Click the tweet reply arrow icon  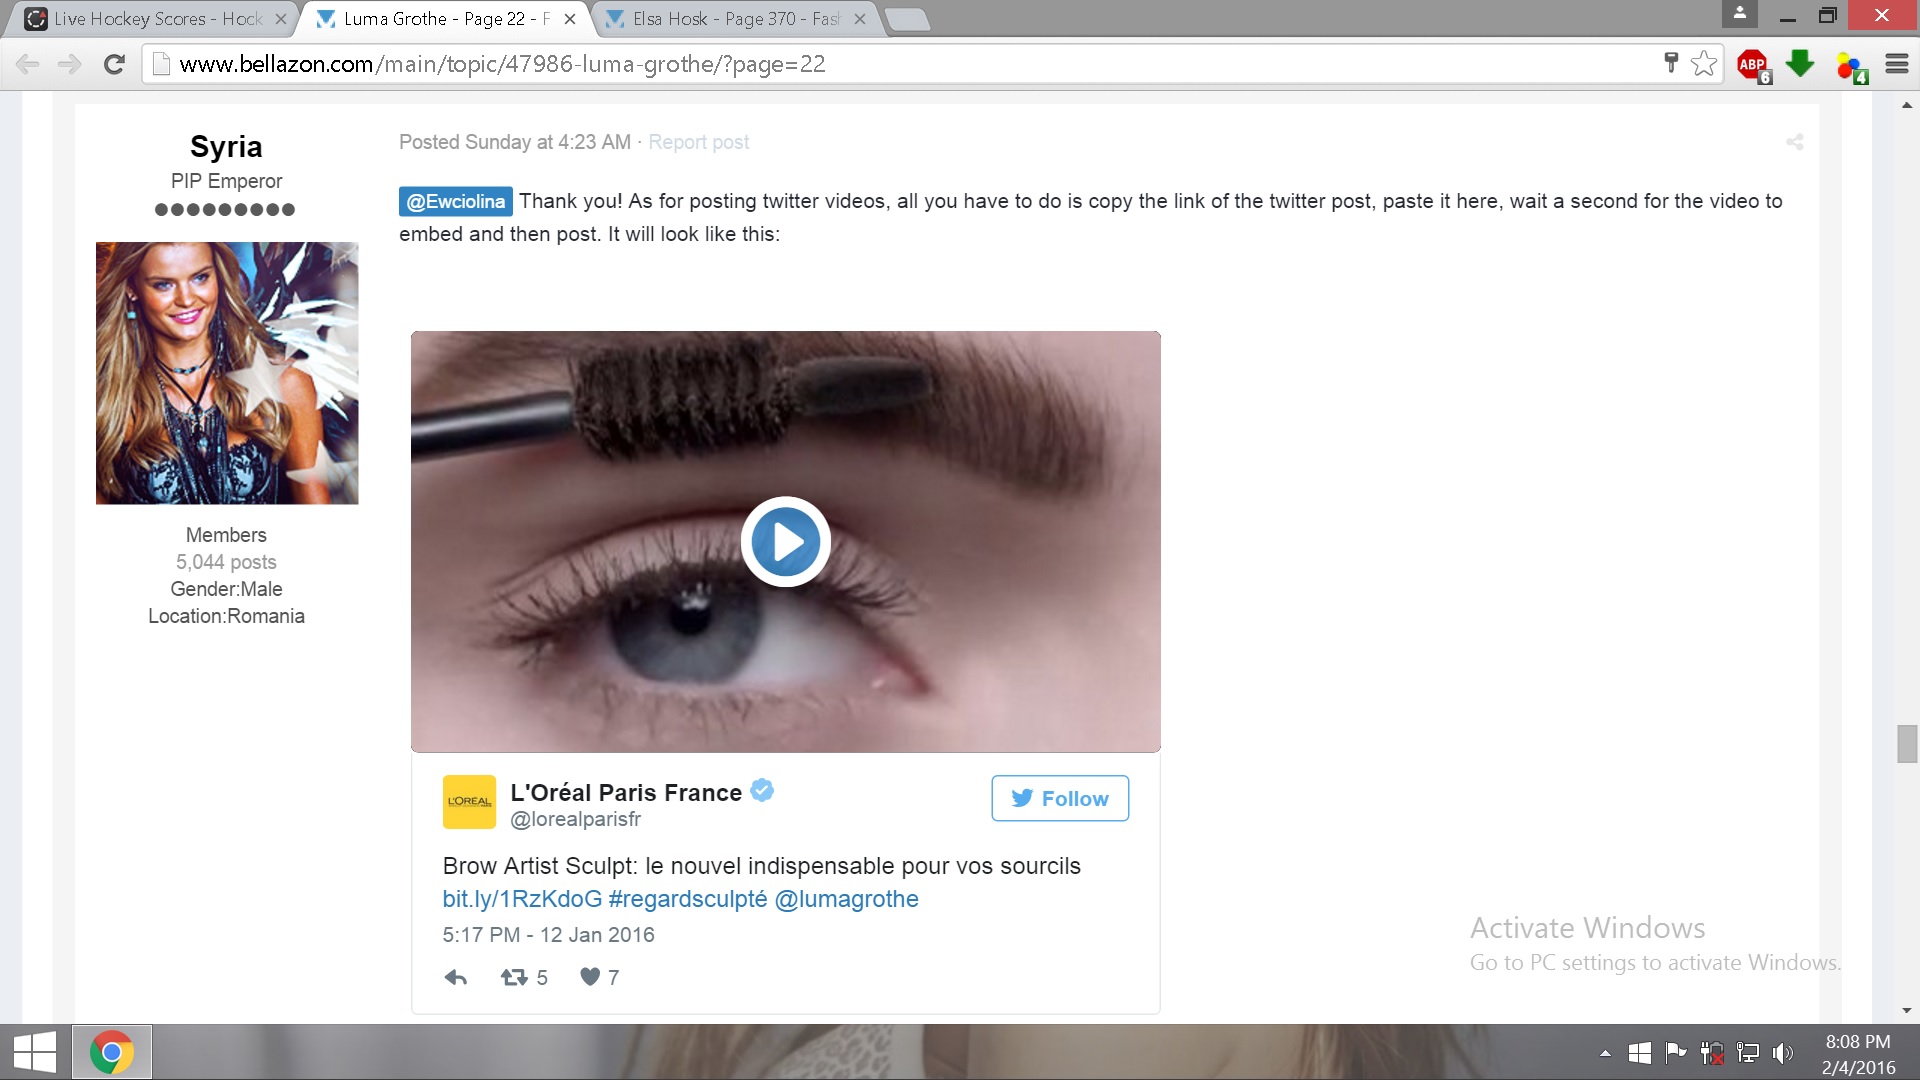(x=456, y=977)
